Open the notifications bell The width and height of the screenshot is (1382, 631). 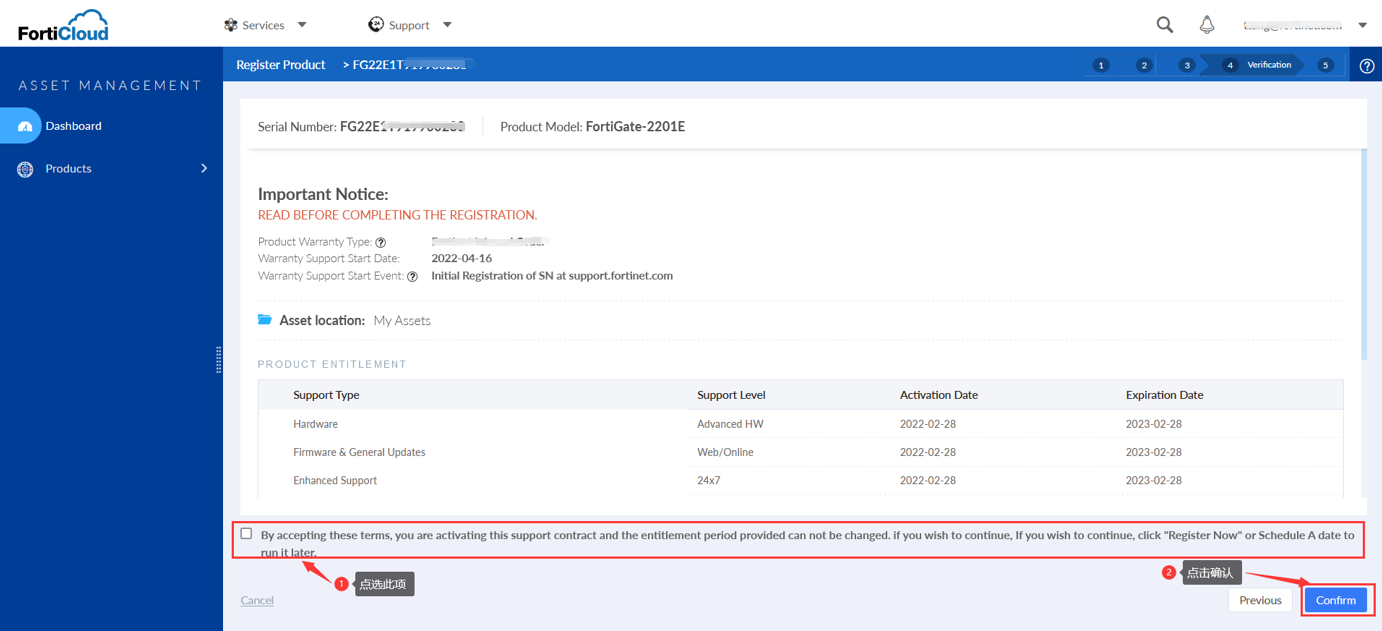(1207, 25)
